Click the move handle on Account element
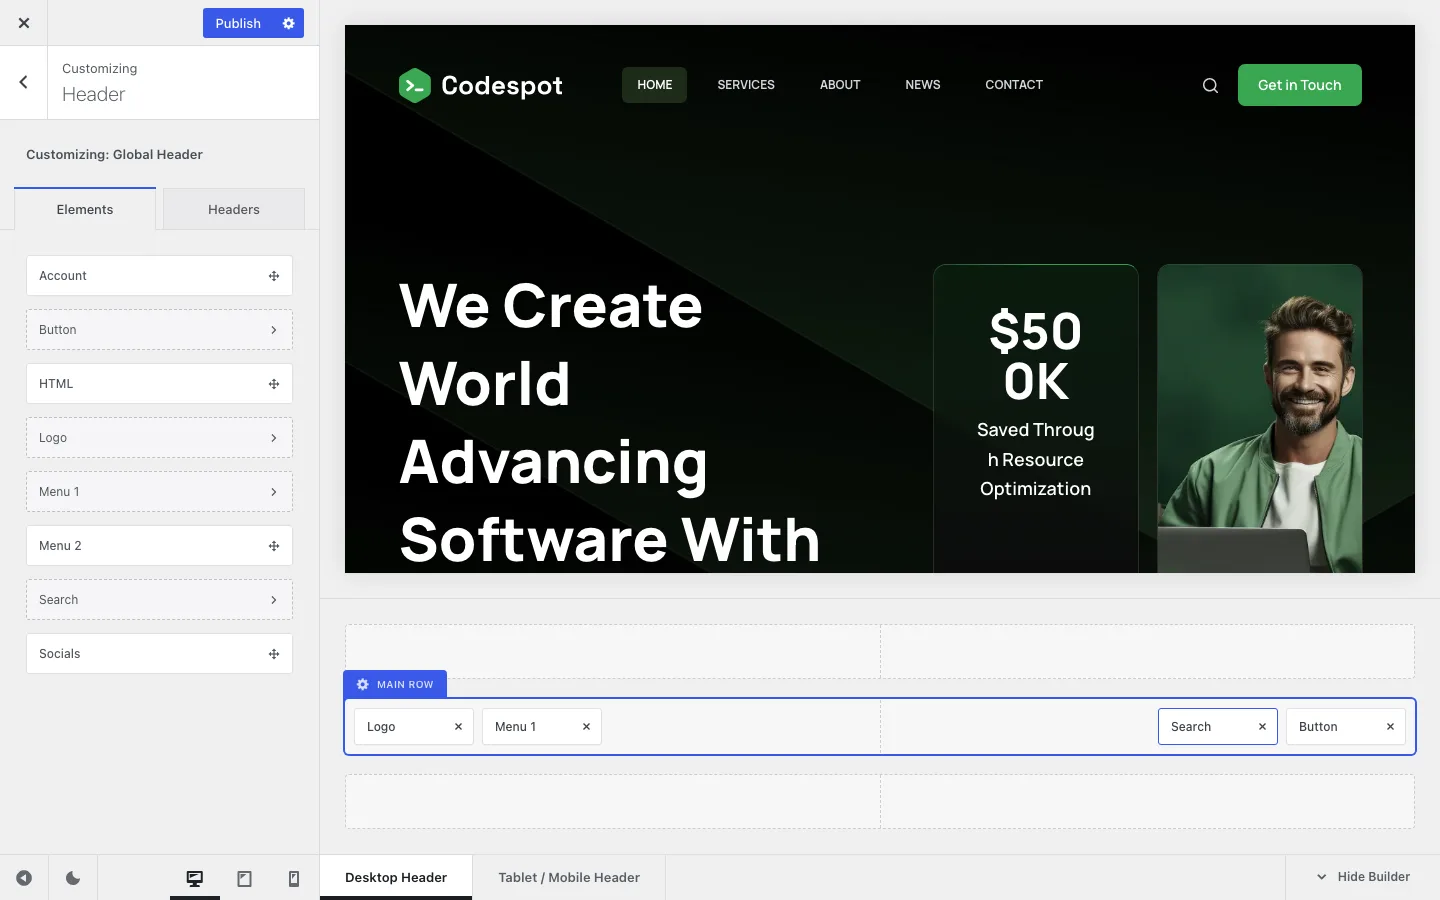The height and width of the screenshot is (900, 1440). click(274, 276)
